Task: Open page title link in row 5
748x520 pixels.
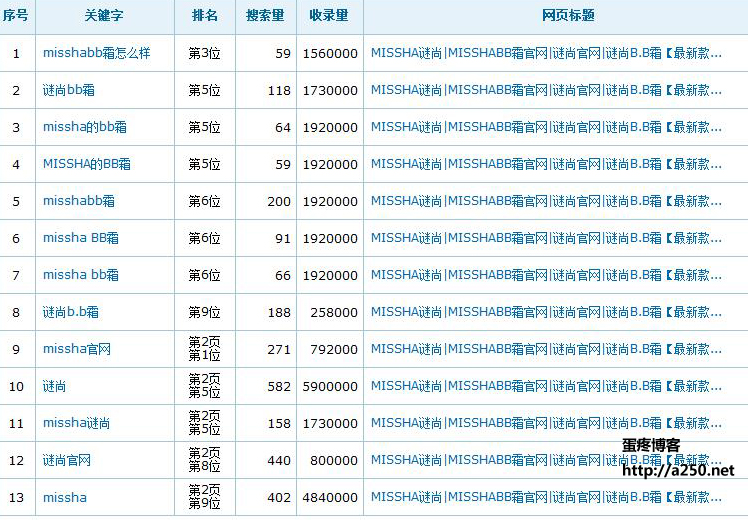Action: click(546, 201)
